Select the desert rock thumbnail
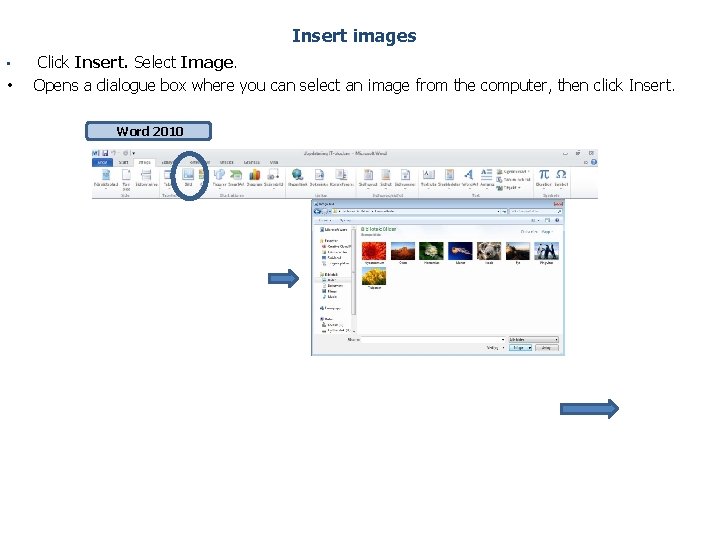 click(403, 251)
